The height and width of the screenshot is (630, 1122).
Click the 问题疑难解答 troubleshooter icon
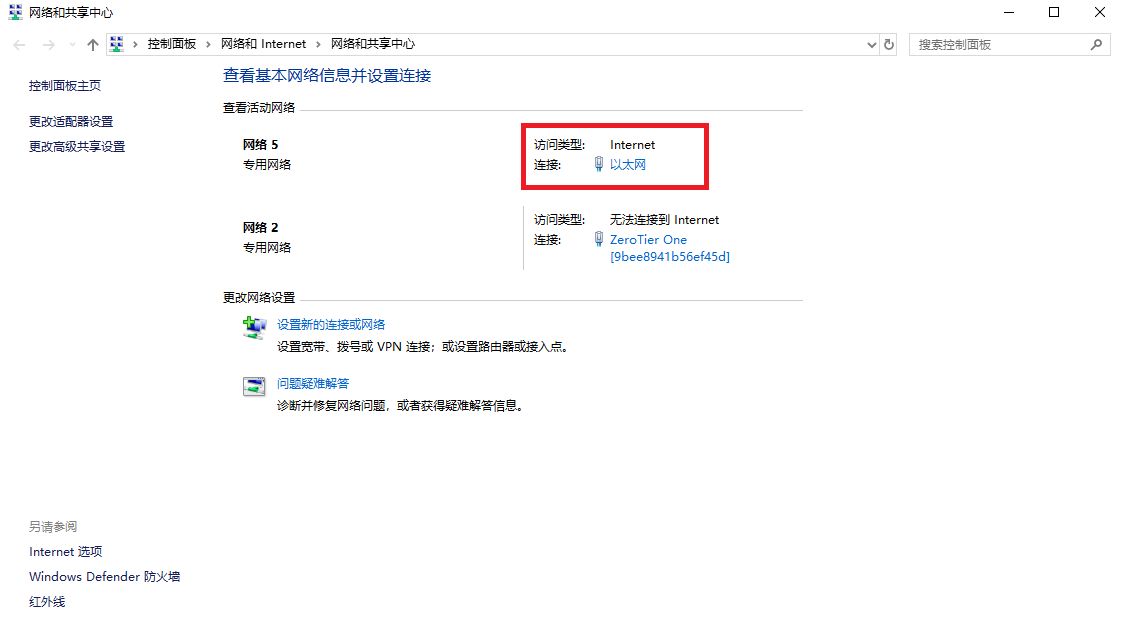[x=254, y=387]
